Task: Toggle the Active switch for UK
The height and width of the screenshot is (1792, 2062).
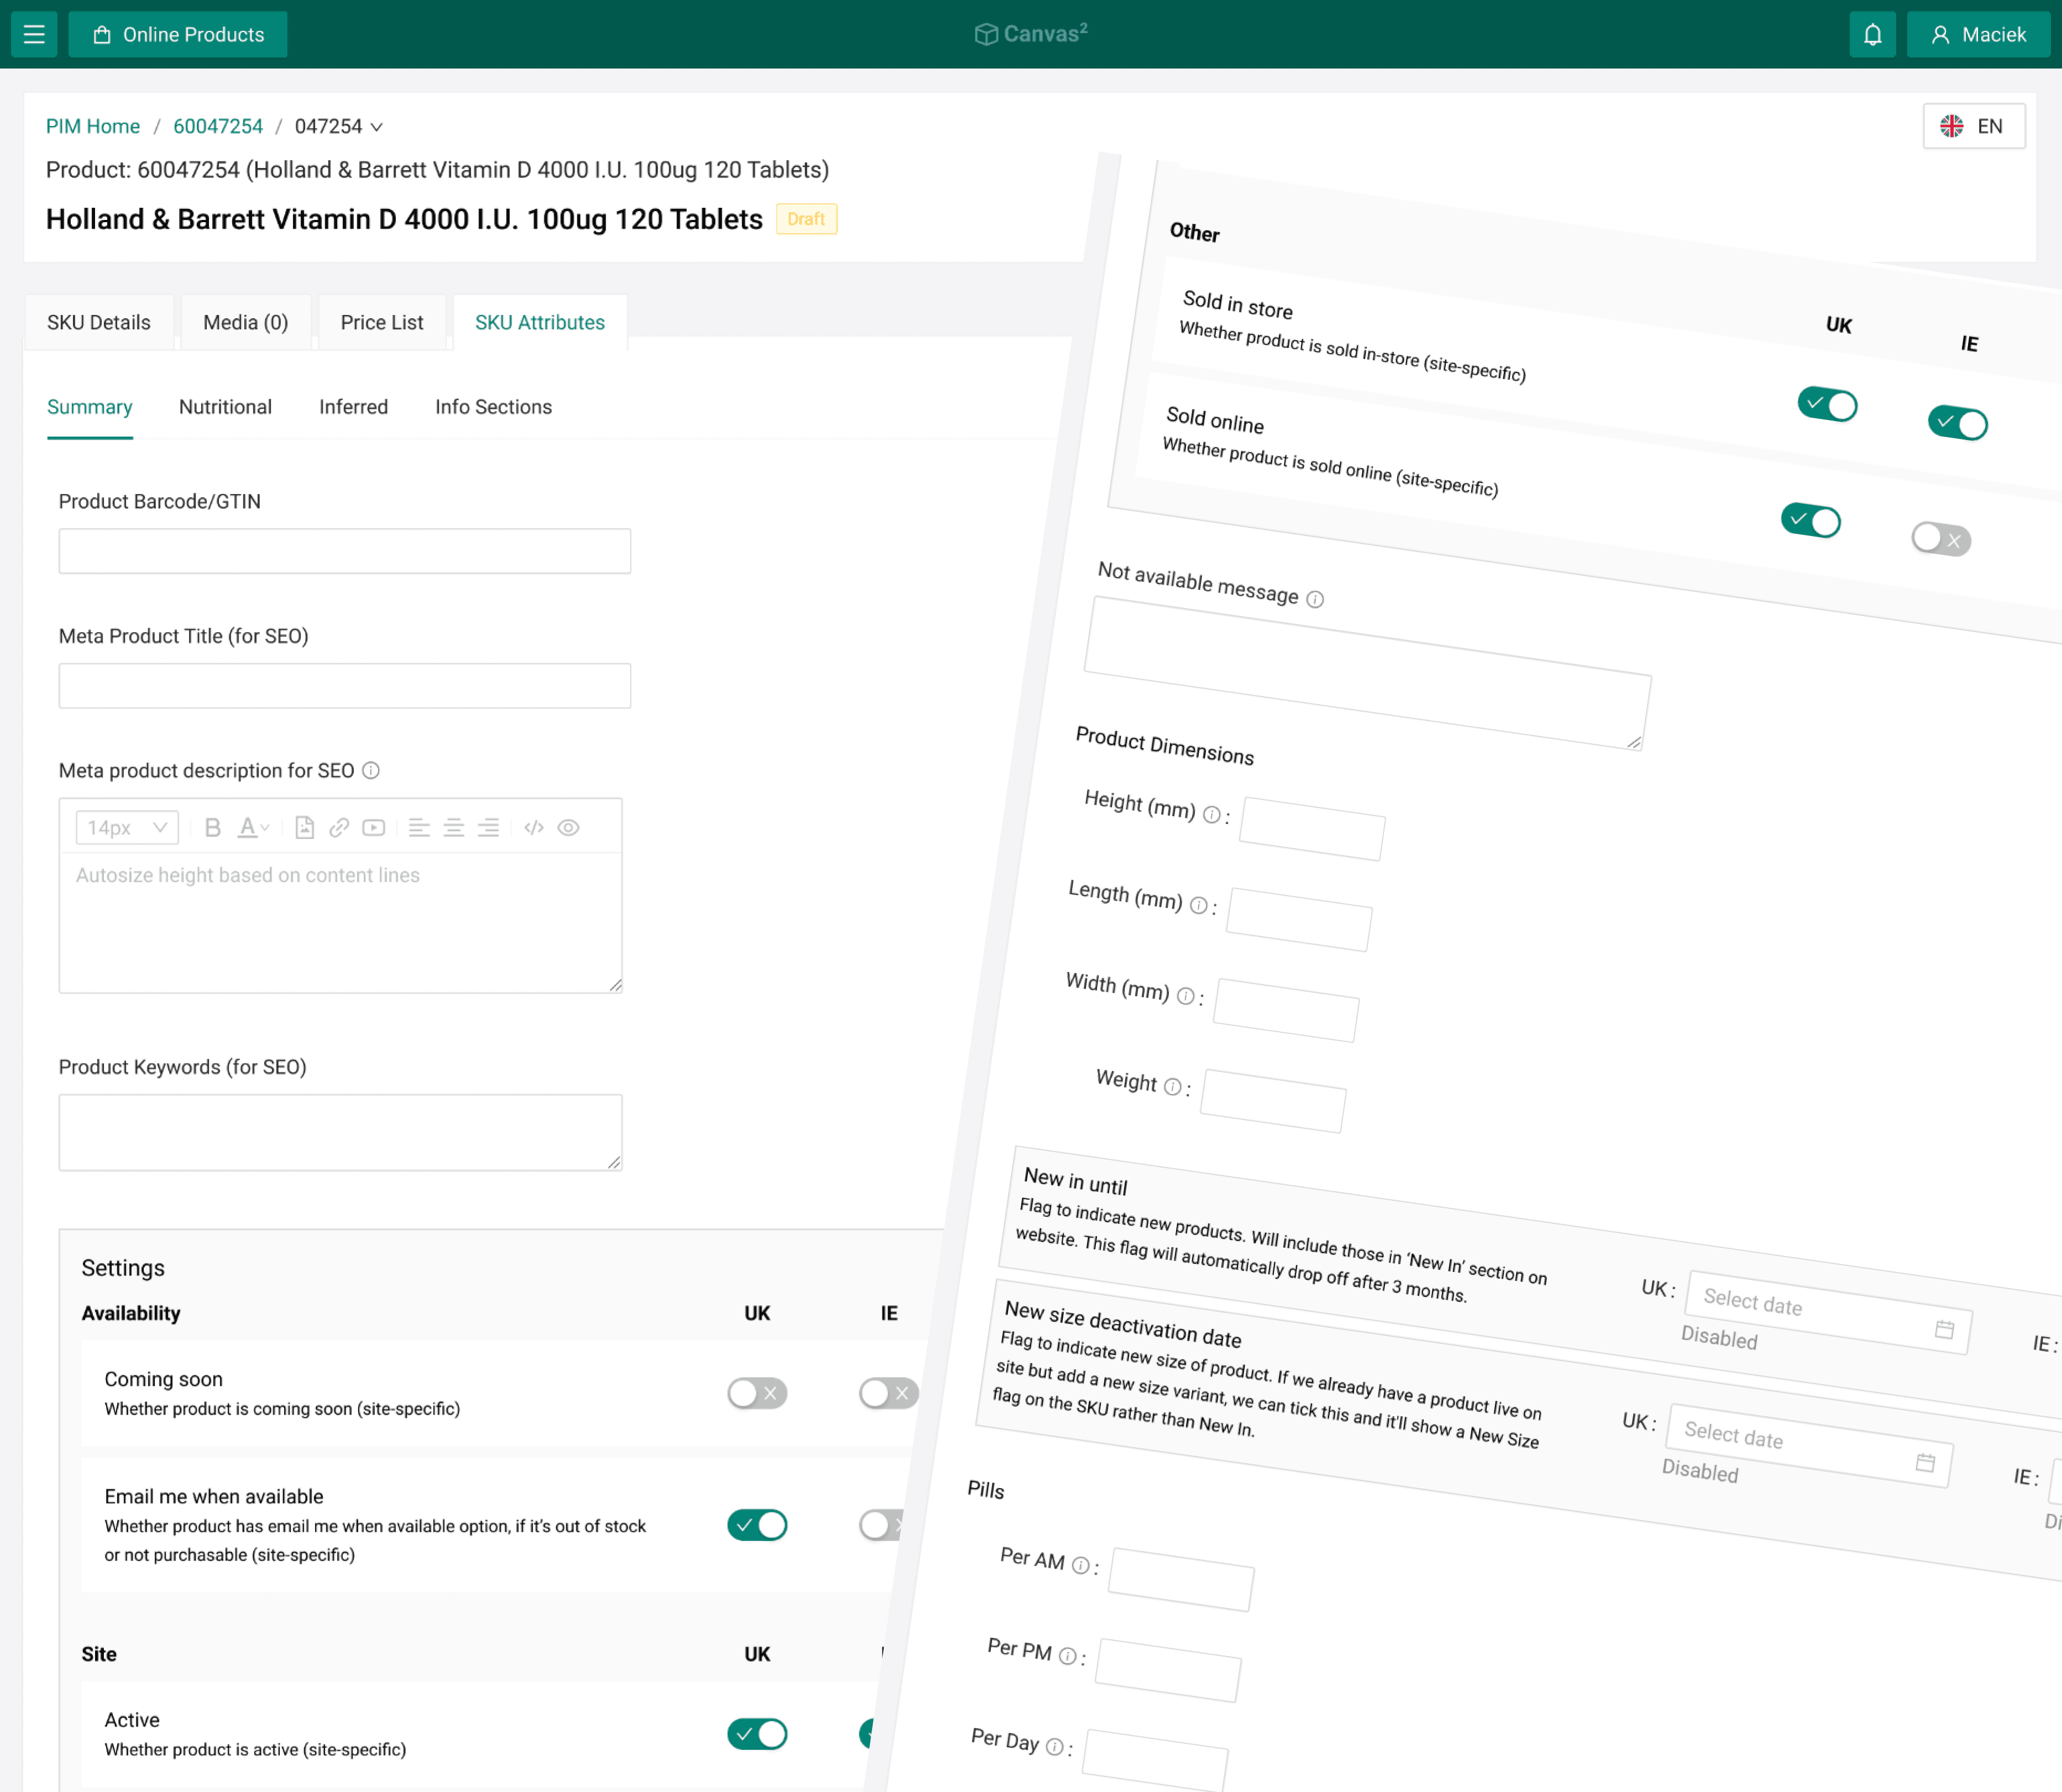Action: (757, 1734)
